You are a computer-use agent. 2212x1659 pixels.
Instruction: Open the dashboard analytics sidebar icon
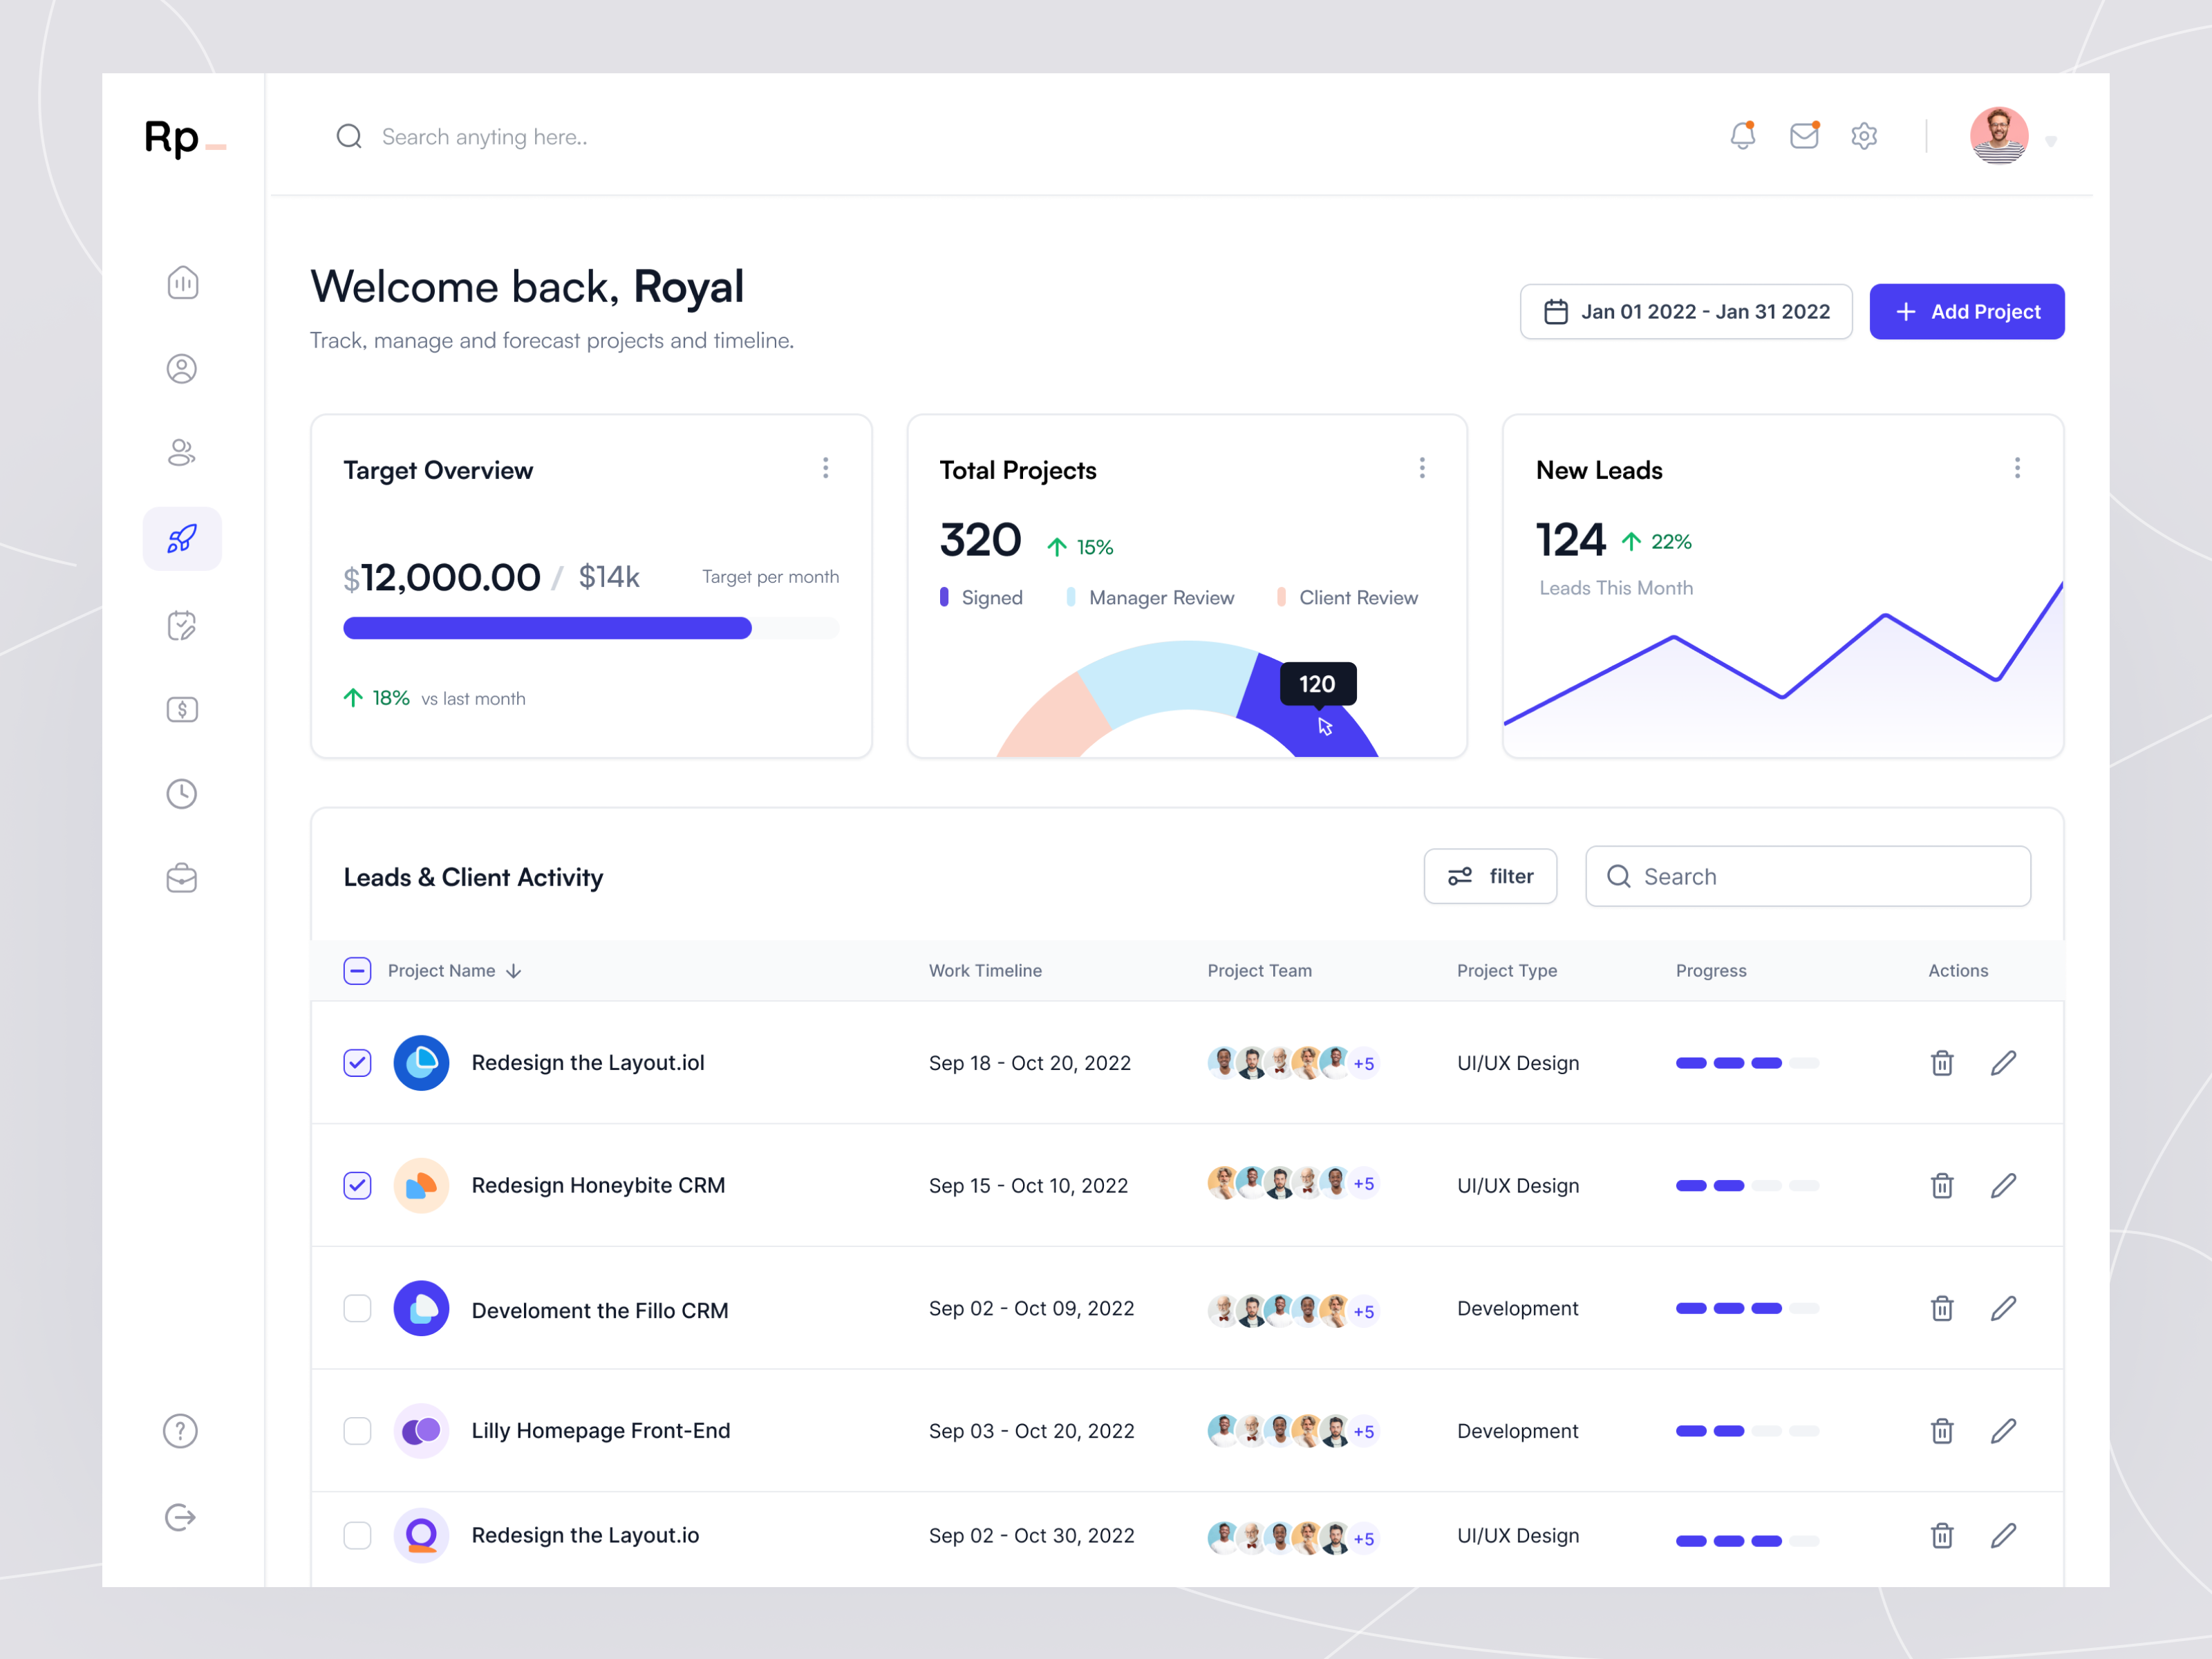click(x=181, y=283)
